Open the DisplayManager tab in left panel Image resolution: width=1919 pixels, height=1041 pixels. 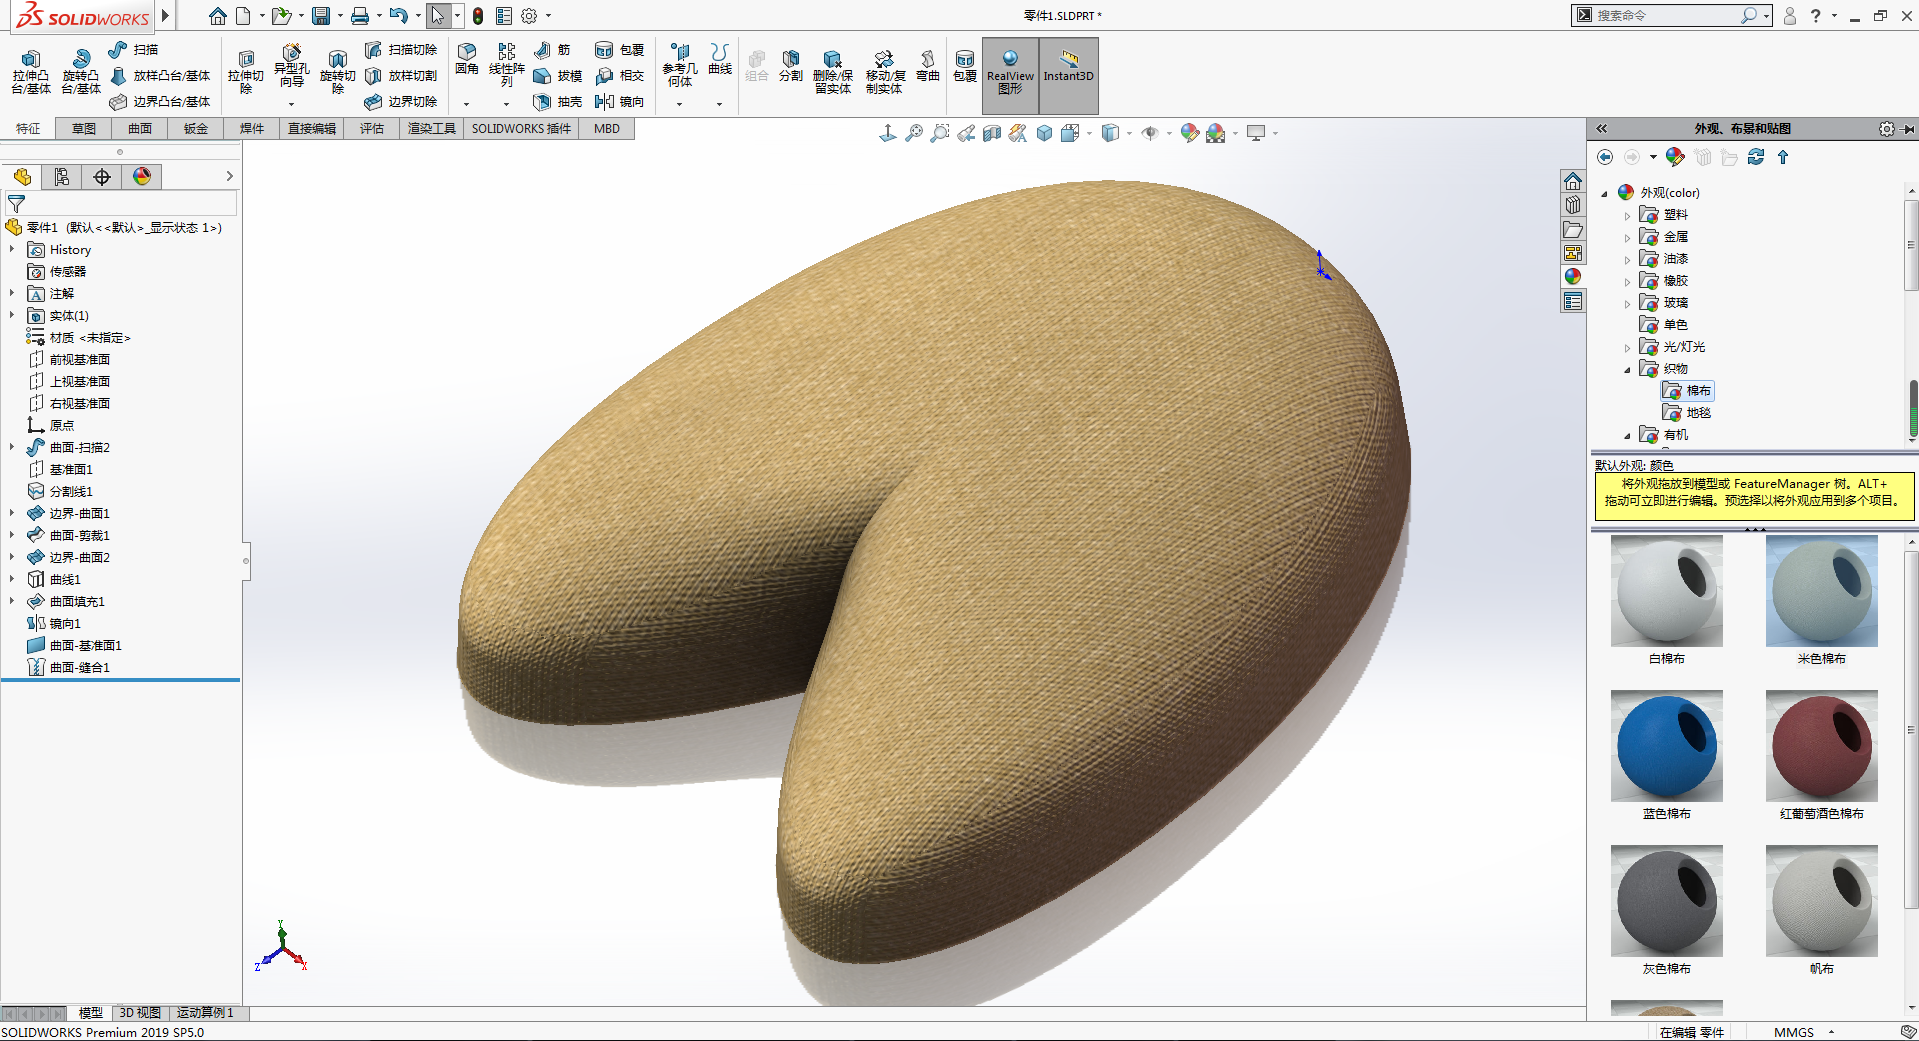(x=142, y=177)
